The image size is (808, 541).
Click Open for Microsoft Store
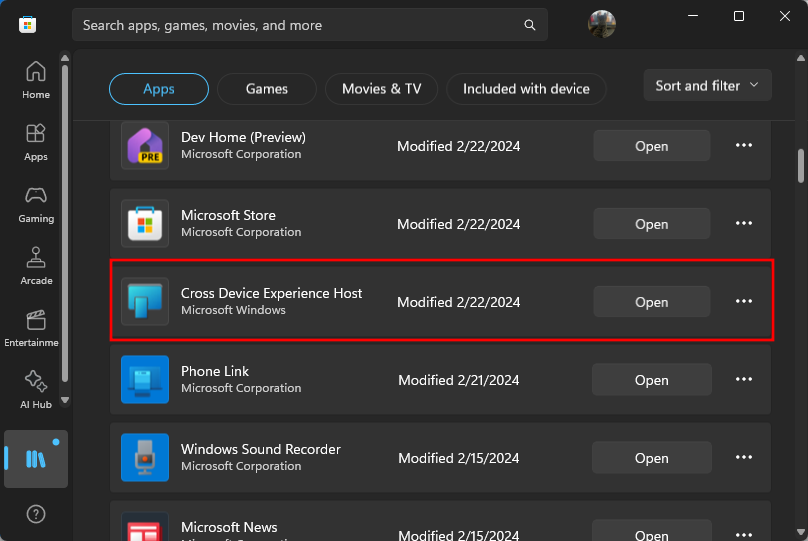tap(651, 224)
